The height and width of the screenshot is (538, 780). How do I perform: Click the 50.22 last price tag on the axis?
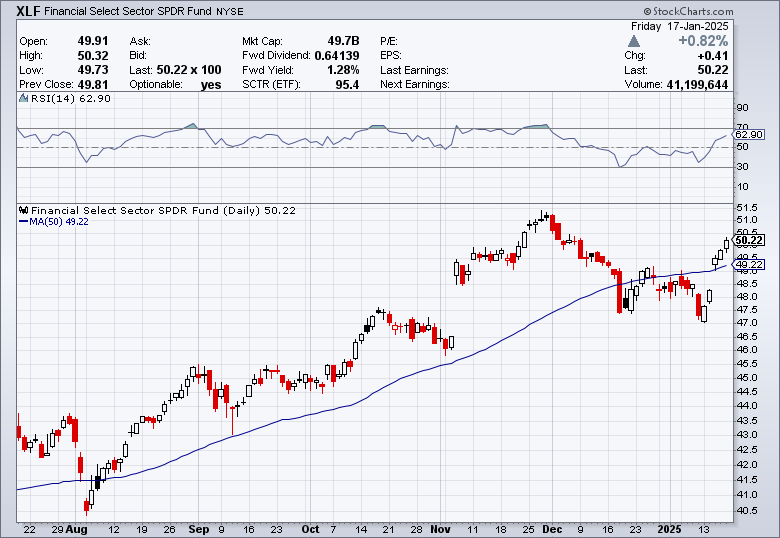tap(749, 241)
